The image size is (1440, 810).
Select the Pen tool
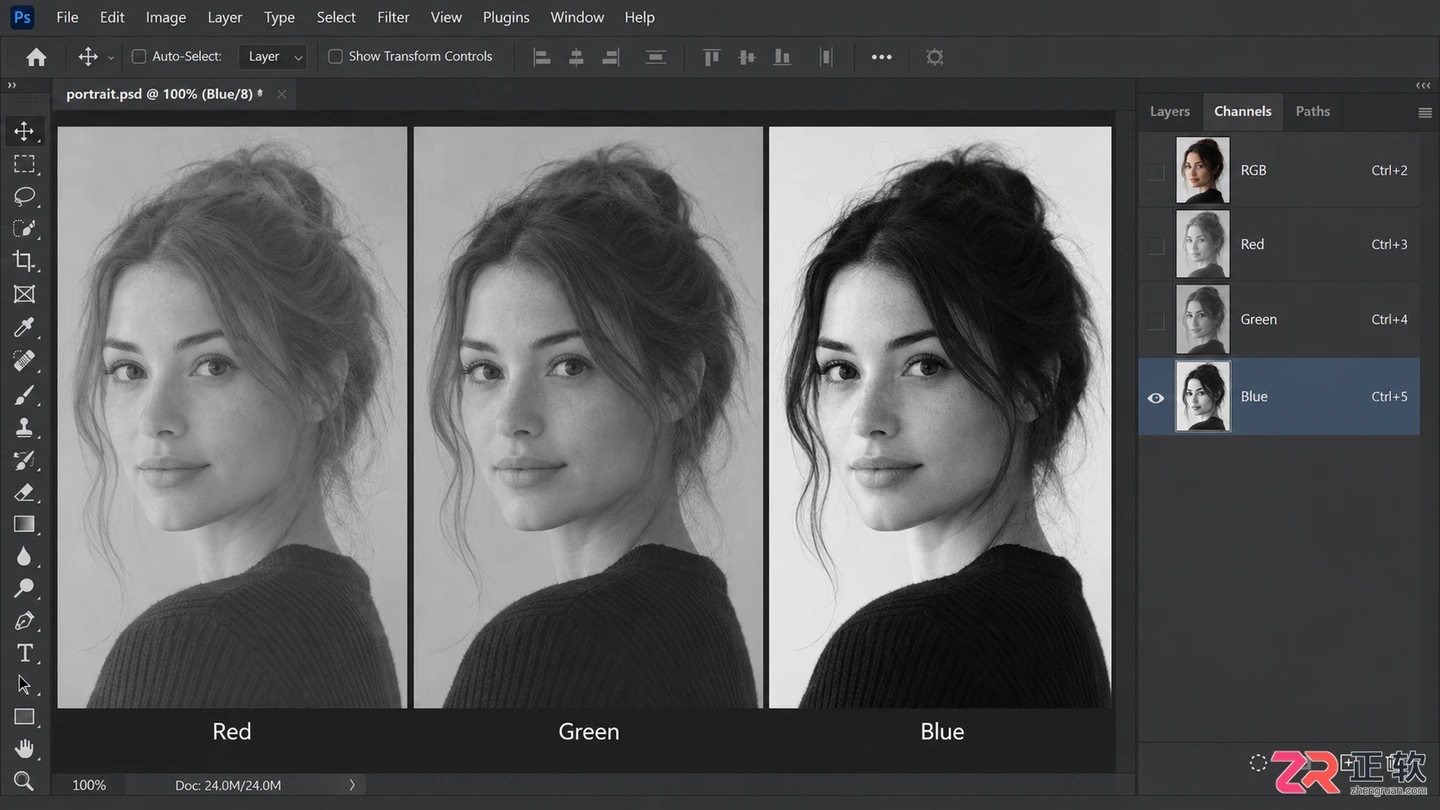pyautogui.click(x=24, y=621)
